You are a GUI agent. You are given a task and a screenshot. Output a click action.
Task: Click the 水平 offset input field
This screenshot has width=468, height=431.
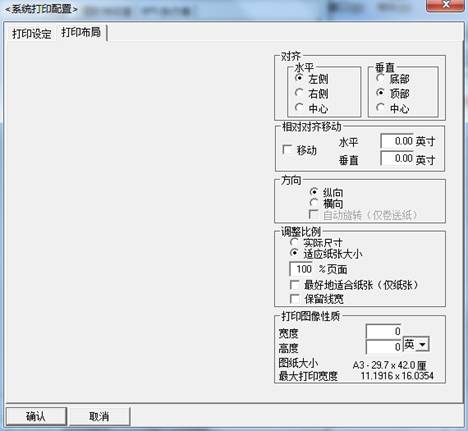[x=397, y=141]
